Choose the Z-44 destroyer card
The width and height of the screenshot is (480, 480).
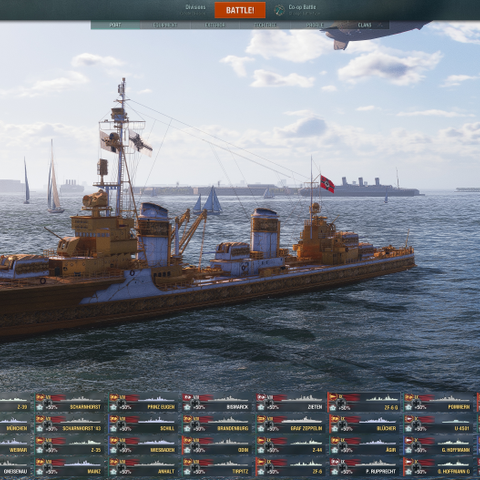291,445
